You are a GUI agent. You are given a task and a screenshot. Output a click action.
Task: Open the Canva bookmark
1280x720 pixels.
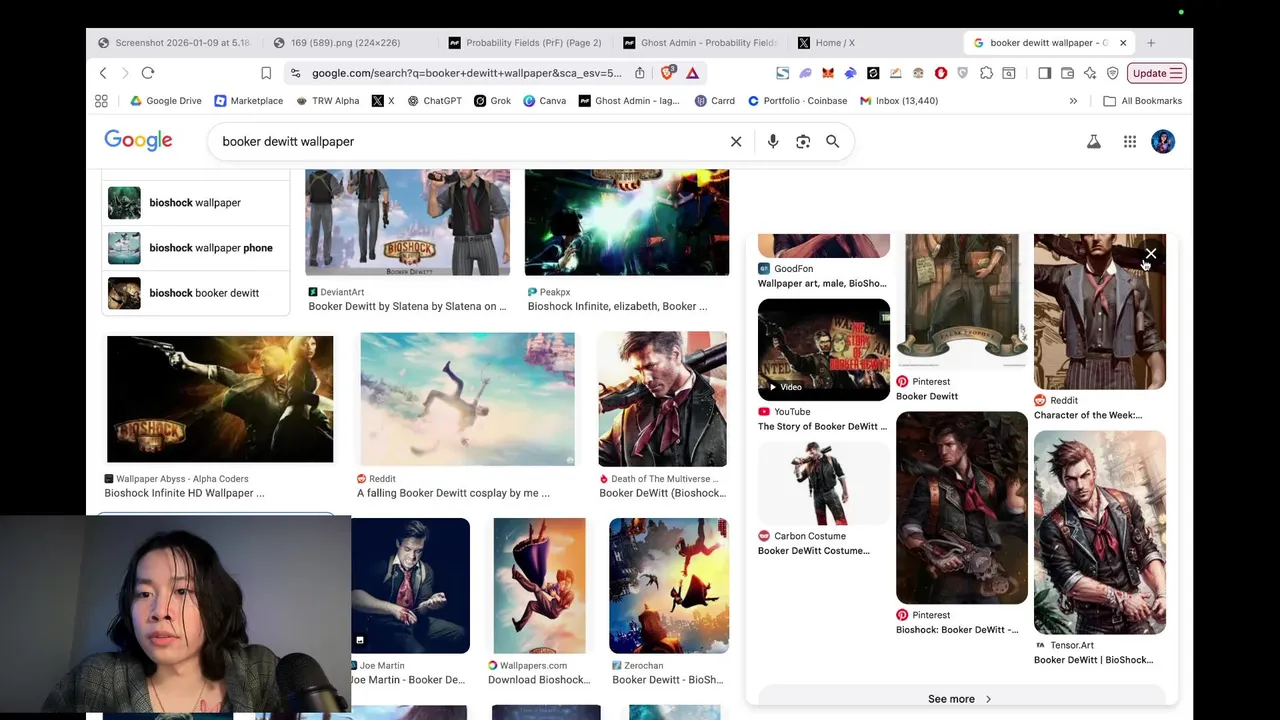(545, 101)
